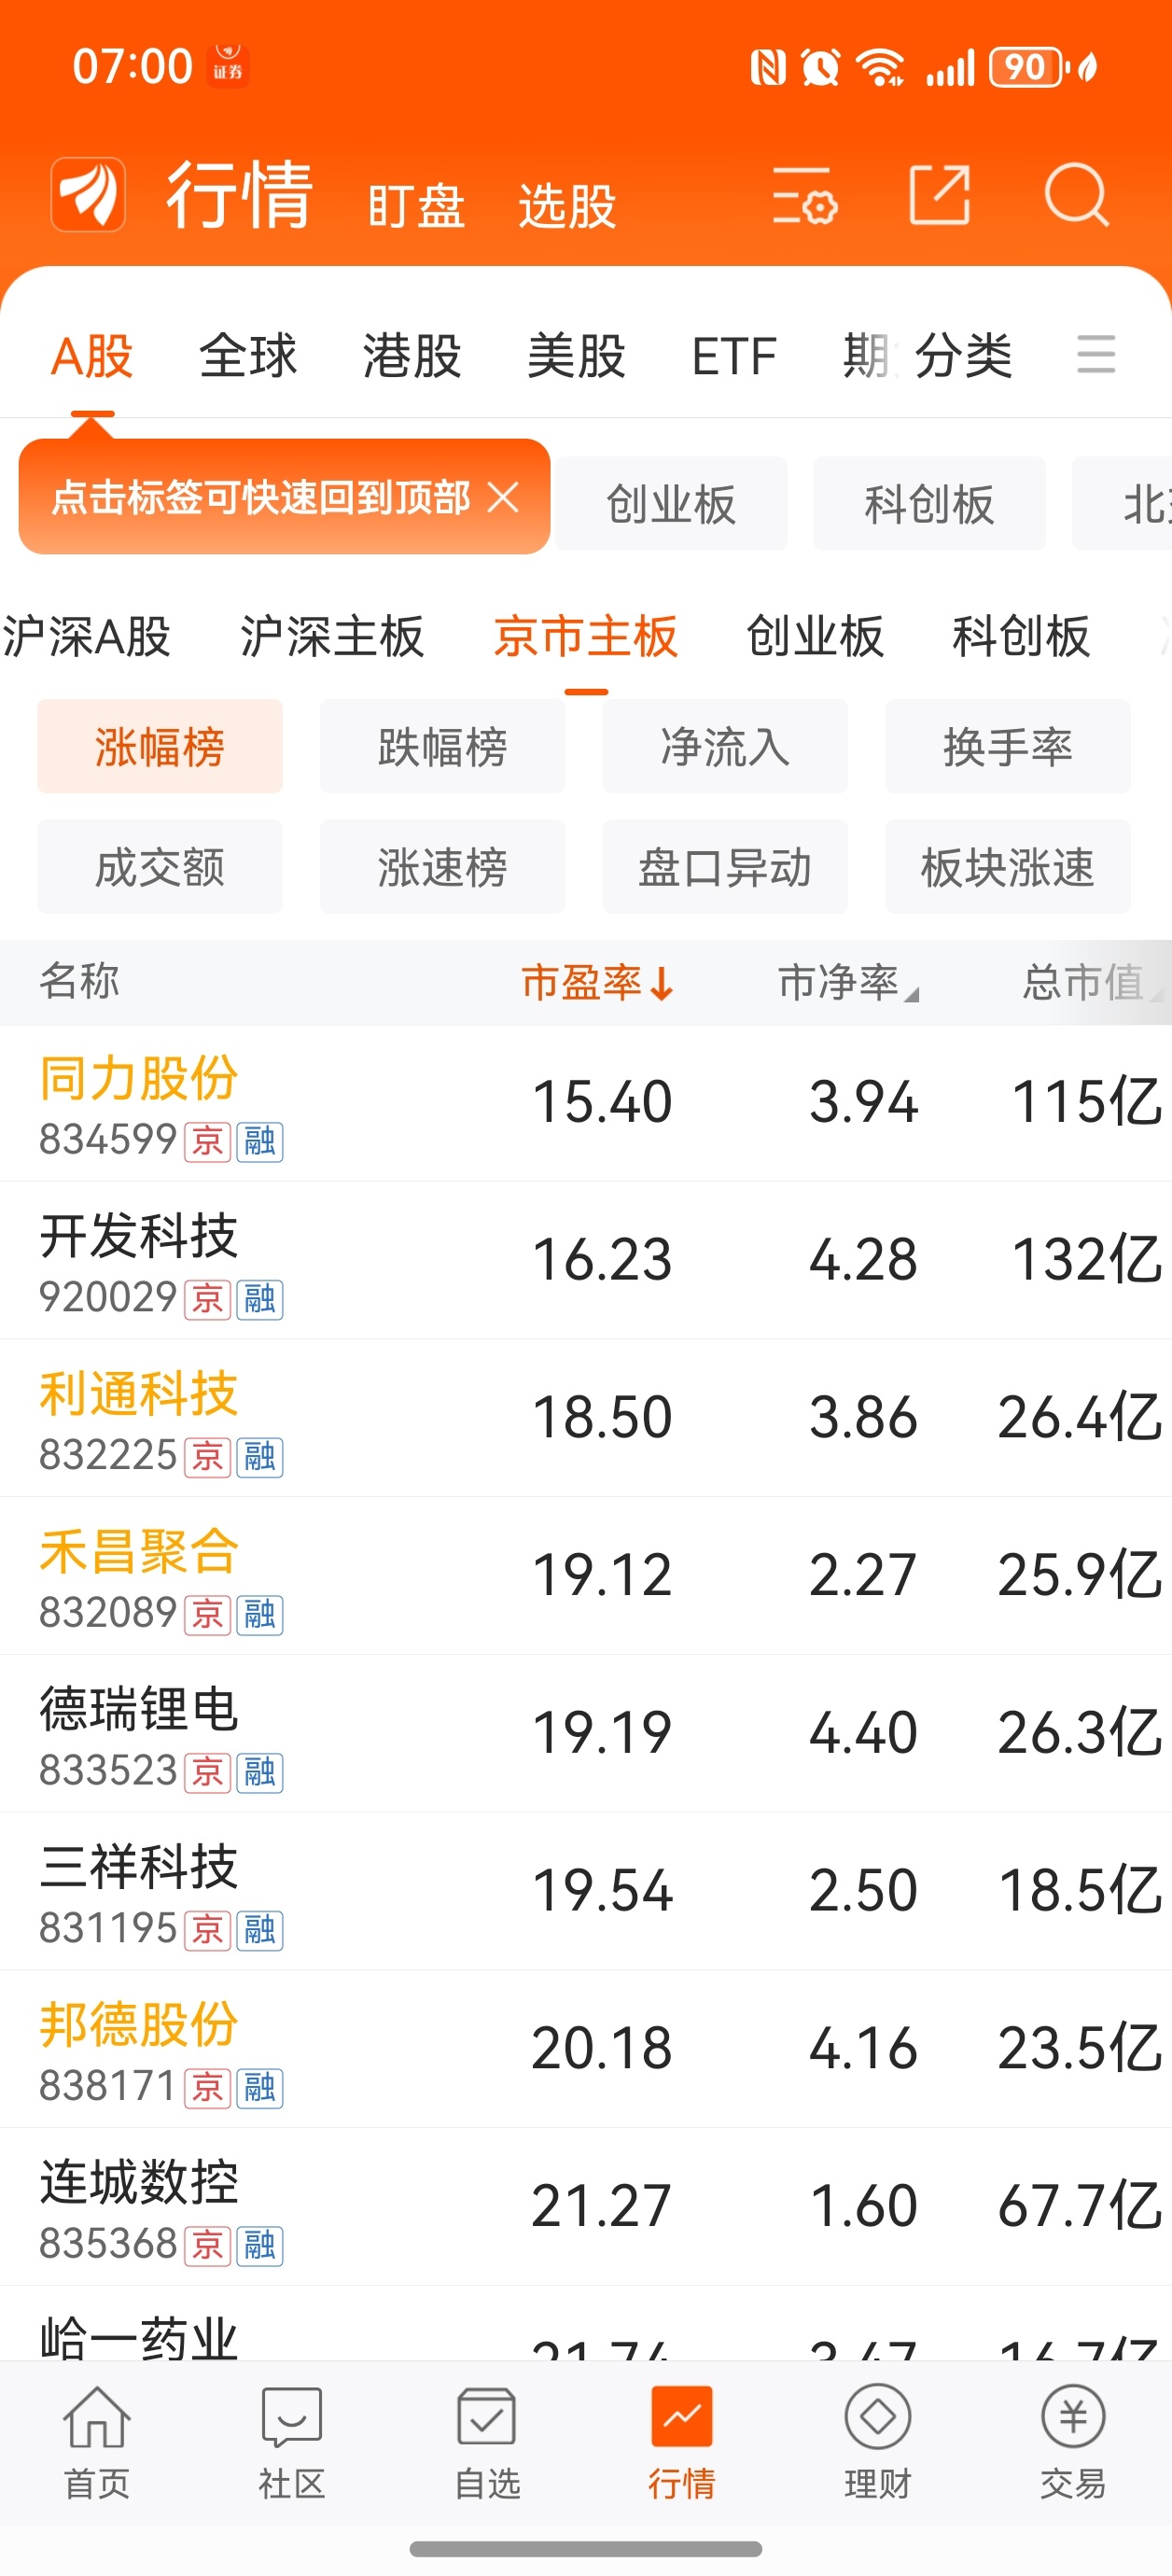Tap the 2.27 市净率 value
Viewport: 1172px width, 2576px height.
tap(863, 1575)
